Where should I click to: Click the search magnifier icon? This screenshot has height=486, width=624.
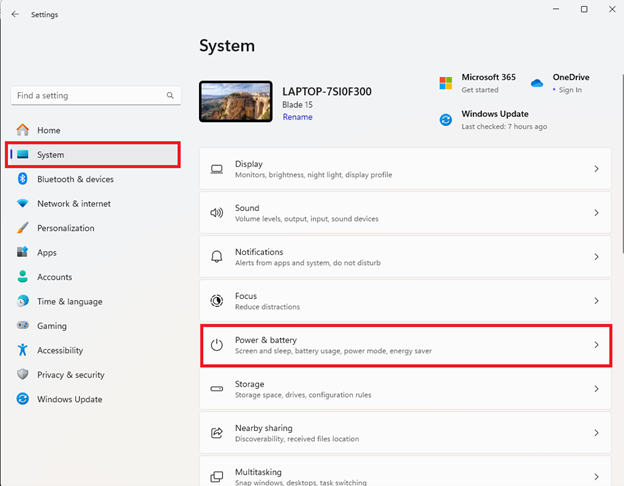[x=170, y=96]
